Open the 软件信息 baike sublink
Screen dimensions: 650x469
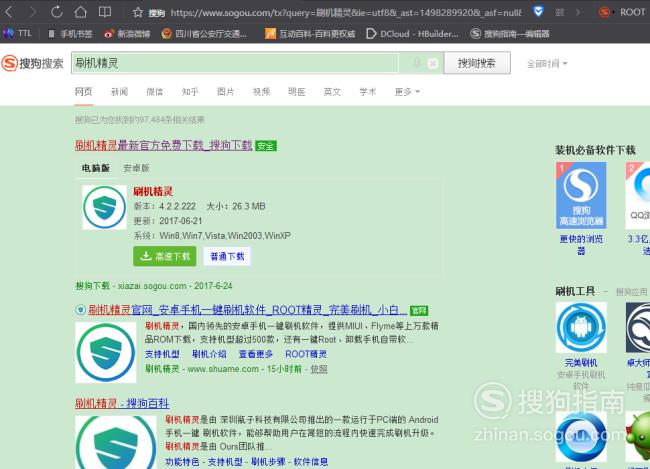(x=311, y=462)
